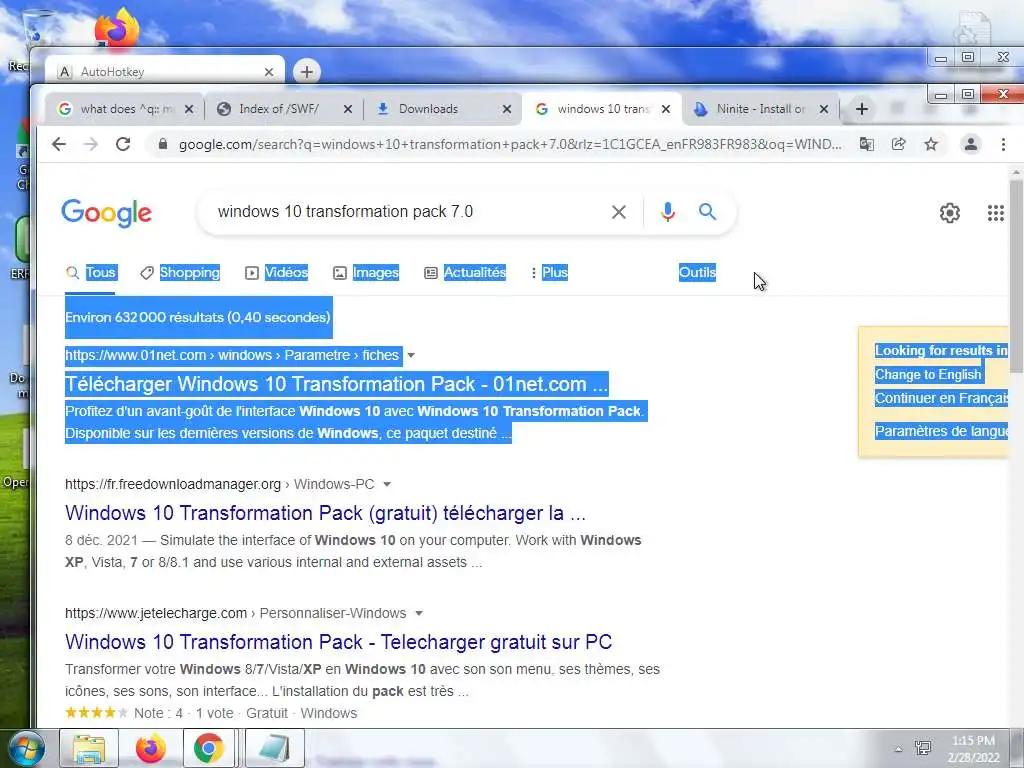Viewport: 1024px width, 768px height.
Task: Open the Chrome profile avatar
Action: point(971,144)
